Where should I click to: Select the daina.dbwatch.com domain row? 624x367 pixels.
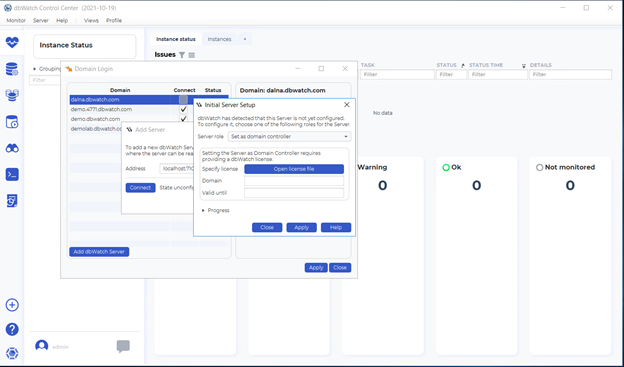tap(149, 100)
